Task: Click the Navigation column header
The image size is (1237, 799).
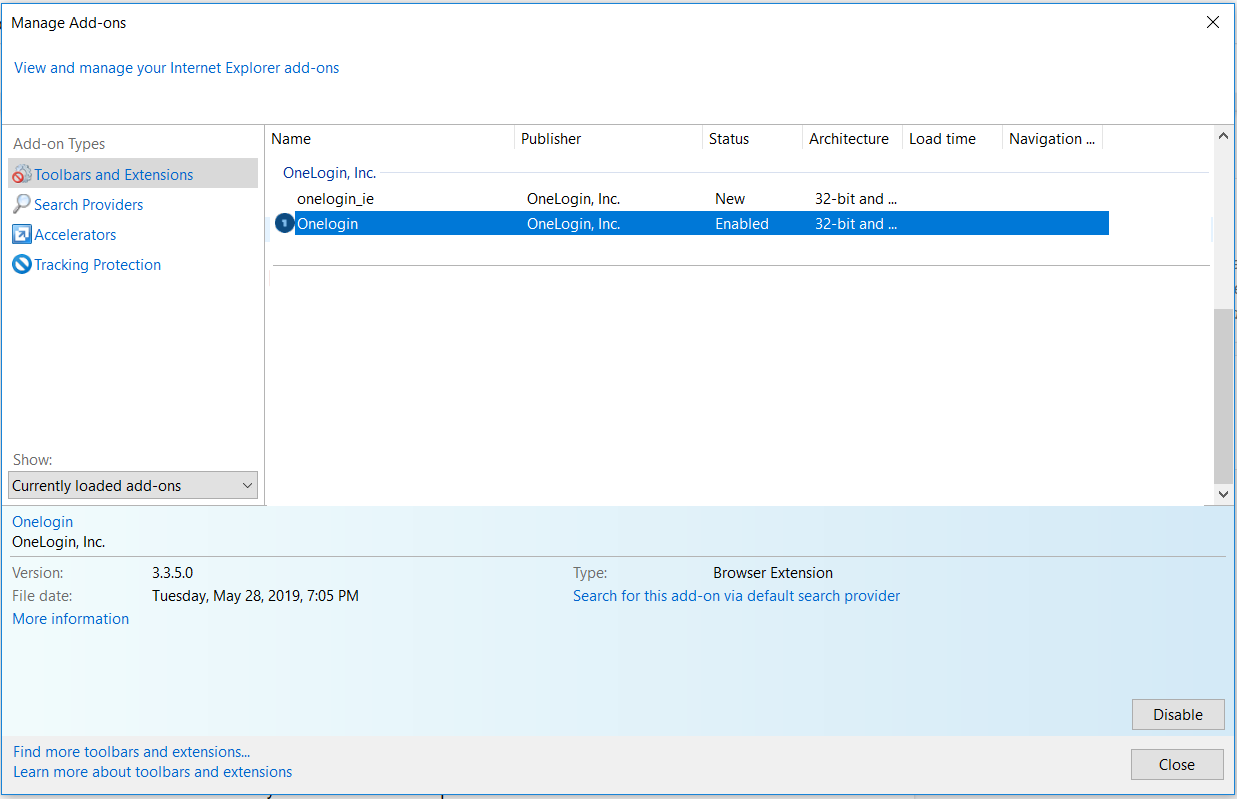Action: (x=1052, y=139)
